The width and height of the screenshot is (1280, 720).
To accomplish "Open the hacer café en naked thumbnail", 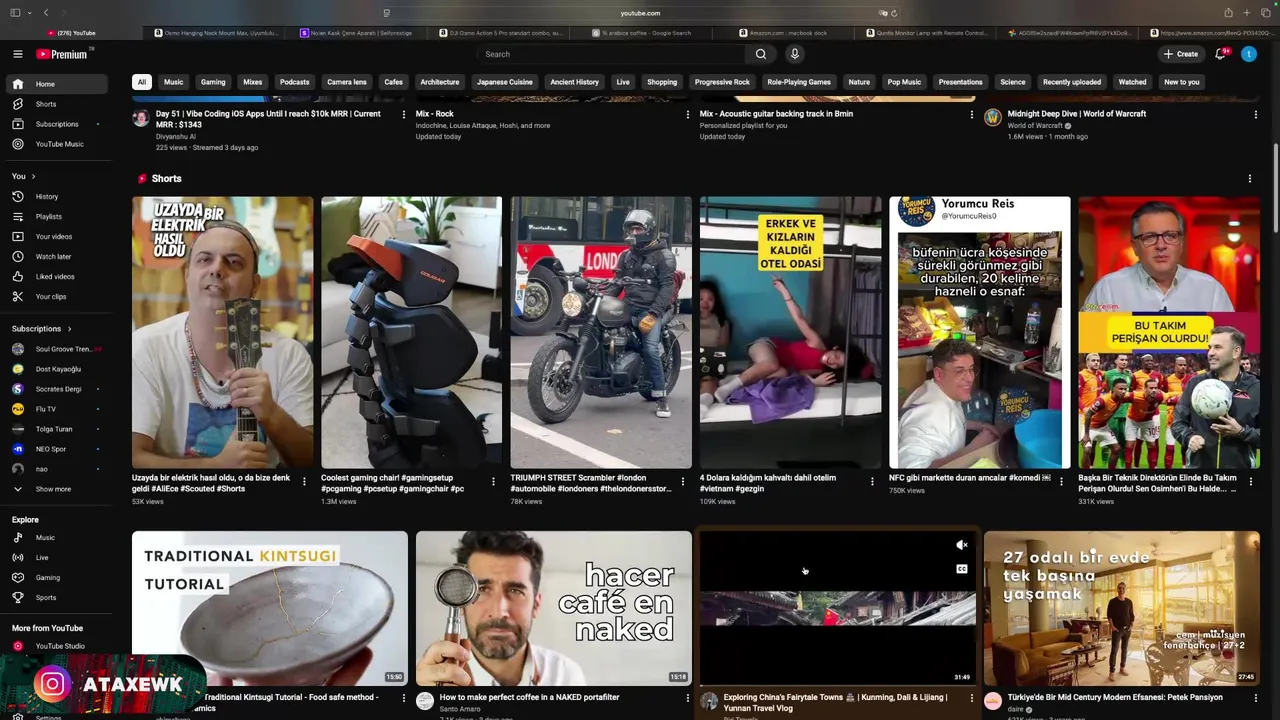I will click(x=554, y=608).
